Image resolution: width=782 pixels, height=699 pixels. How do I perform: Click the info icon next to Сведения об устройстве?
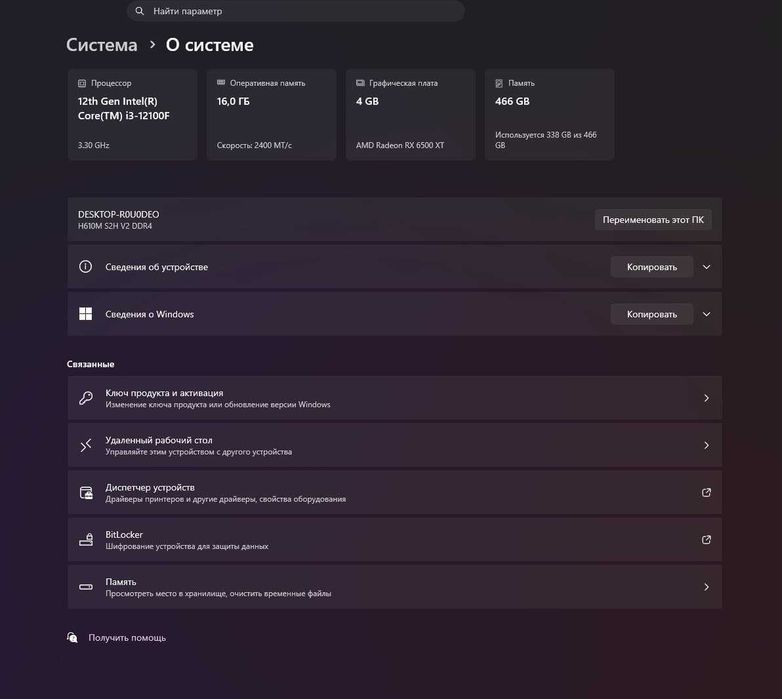[x=85, y=267]
